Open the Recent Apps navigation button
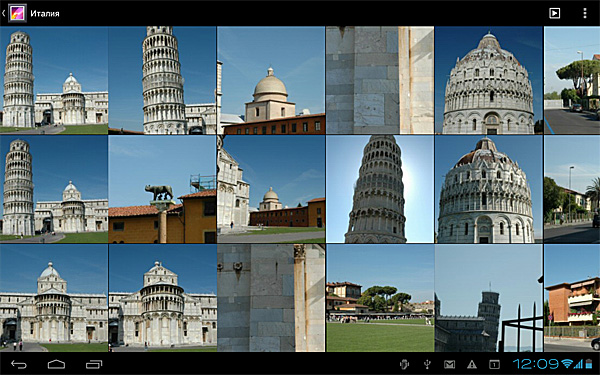 pos(94,364)
